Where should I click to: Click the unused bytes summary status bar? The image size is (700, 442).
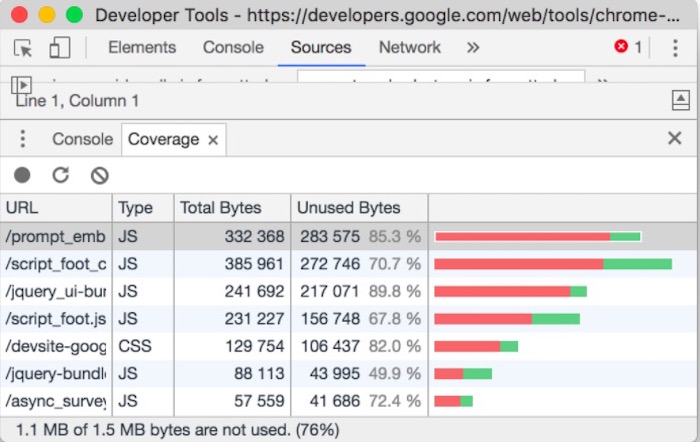point(177,430)
